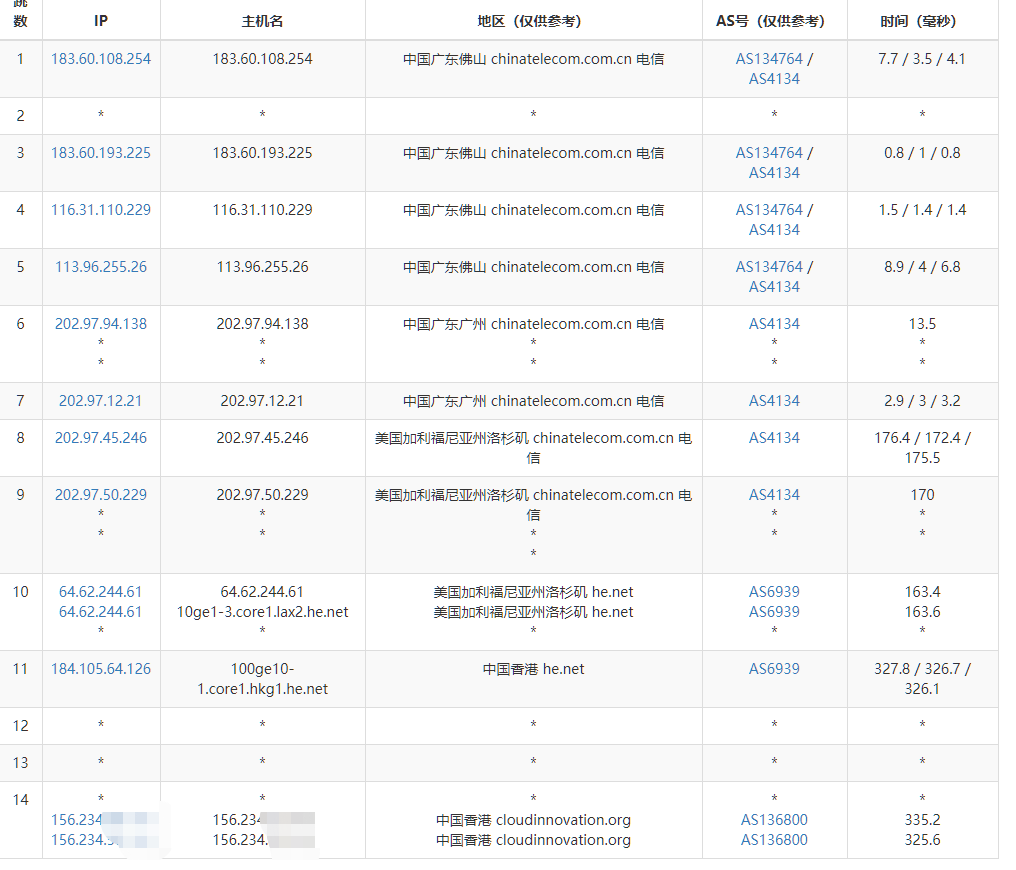
Task: Select hostname 10ge1-3.core1.lax2.he.net cell text
Action: [262, 612]
